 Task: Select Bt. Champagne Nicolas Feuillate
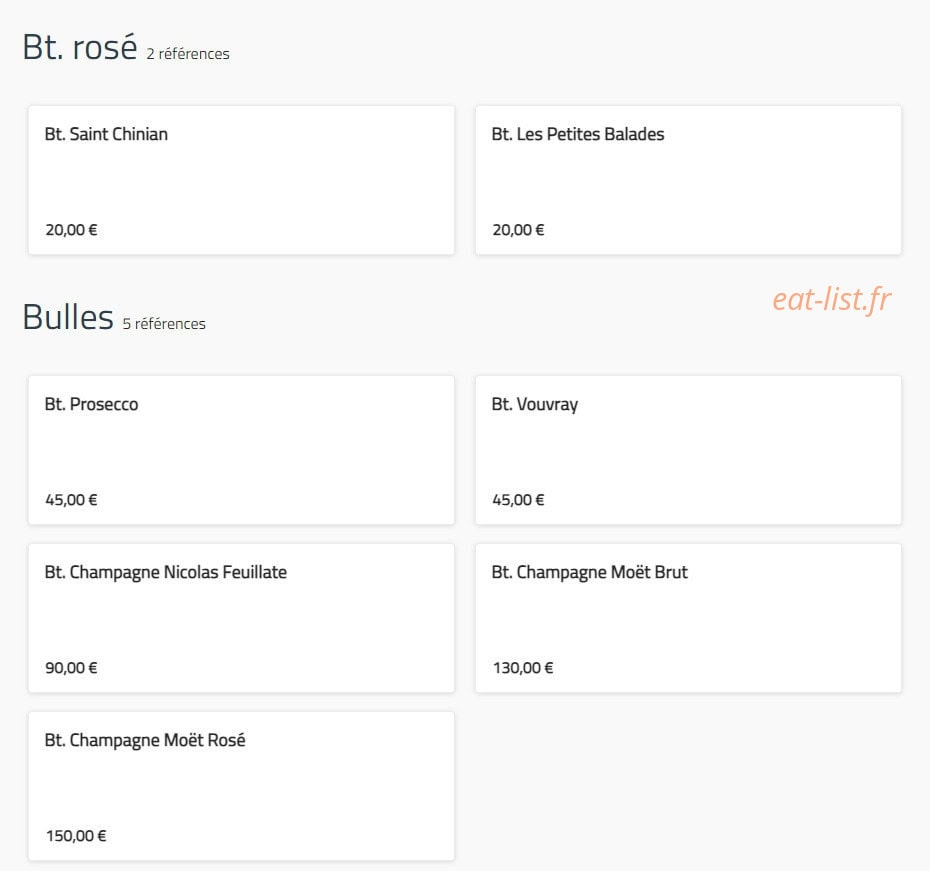pos(241,618)
